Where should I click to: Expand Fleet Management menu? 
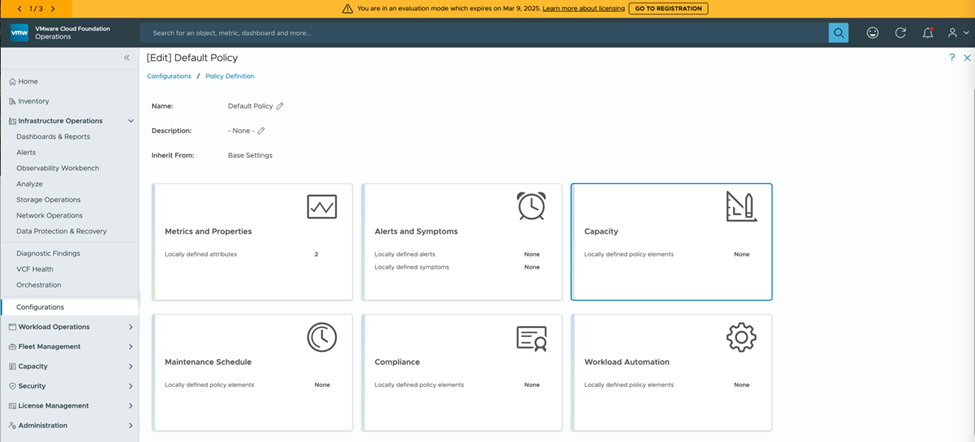(130, 347)
